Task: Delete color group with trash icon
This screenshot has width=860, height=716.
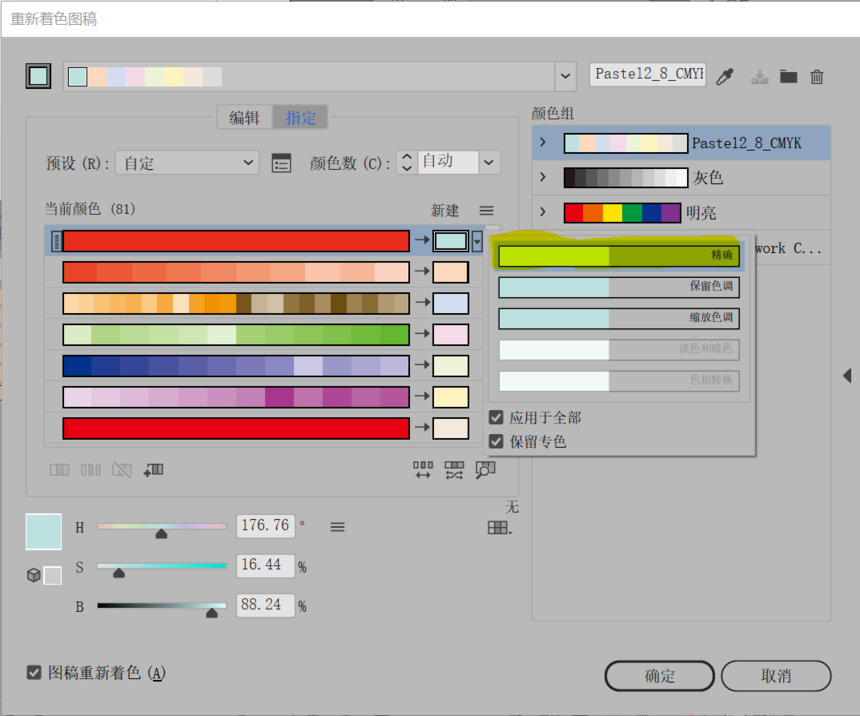Action: [x=817, y=77]
